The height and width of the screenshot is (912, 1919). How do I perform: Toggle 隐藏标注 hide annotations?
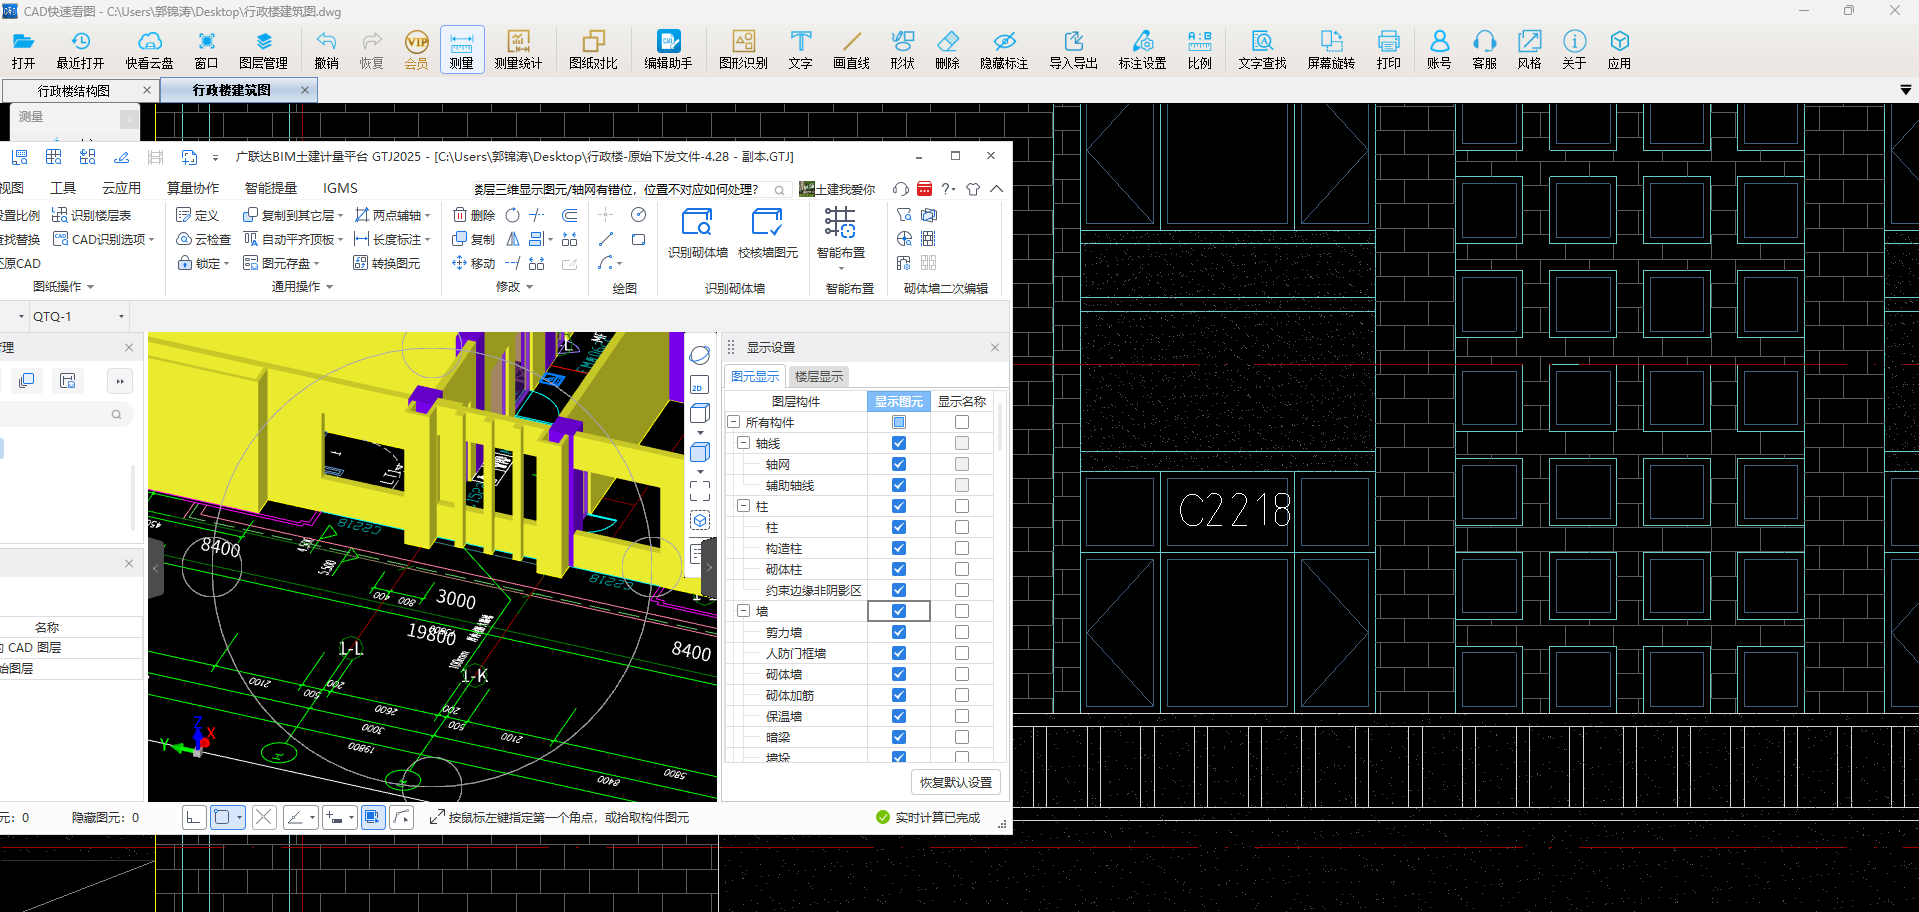click(x=1004, y=49)
